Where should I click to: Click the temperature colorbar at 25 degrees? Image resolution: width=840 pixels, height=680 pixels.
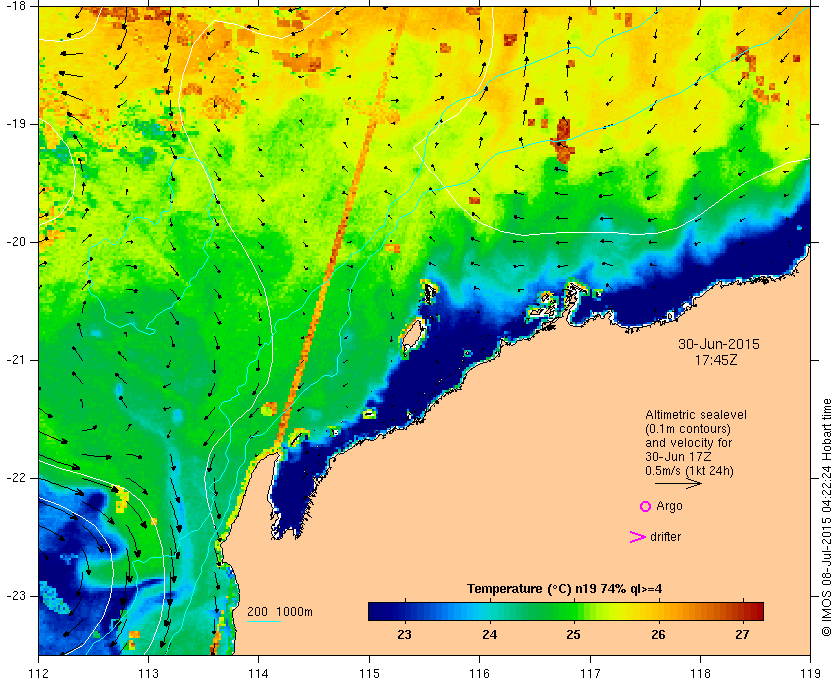(574, 611)
